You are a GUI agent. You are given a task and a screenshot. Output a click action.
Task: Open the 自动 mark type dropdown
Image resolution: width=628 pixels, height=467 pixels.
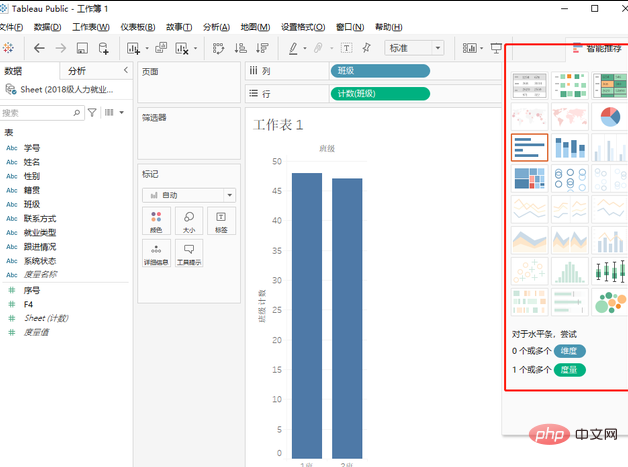[x=189, y=195]
